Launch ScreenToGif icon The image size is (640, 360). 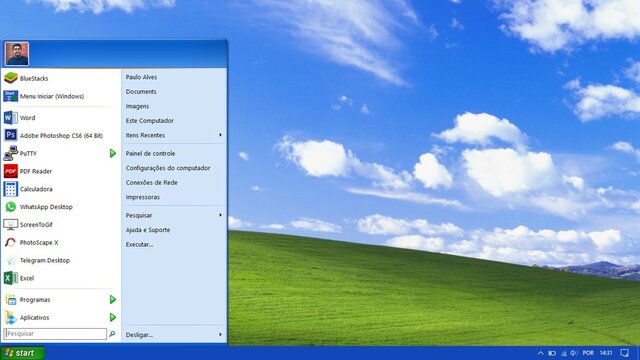[x=11, y=224]
